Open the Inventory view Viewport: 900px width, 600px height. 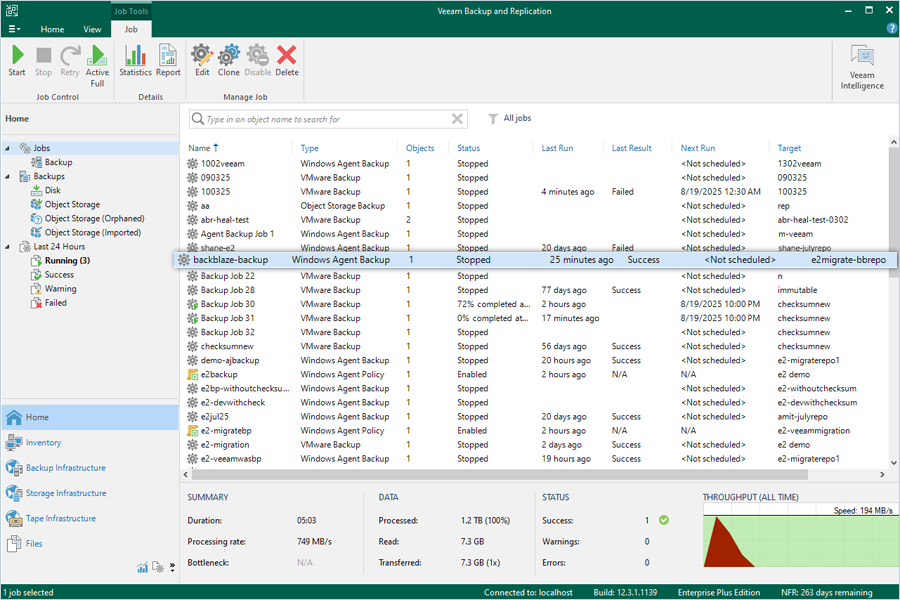point(90,443)
